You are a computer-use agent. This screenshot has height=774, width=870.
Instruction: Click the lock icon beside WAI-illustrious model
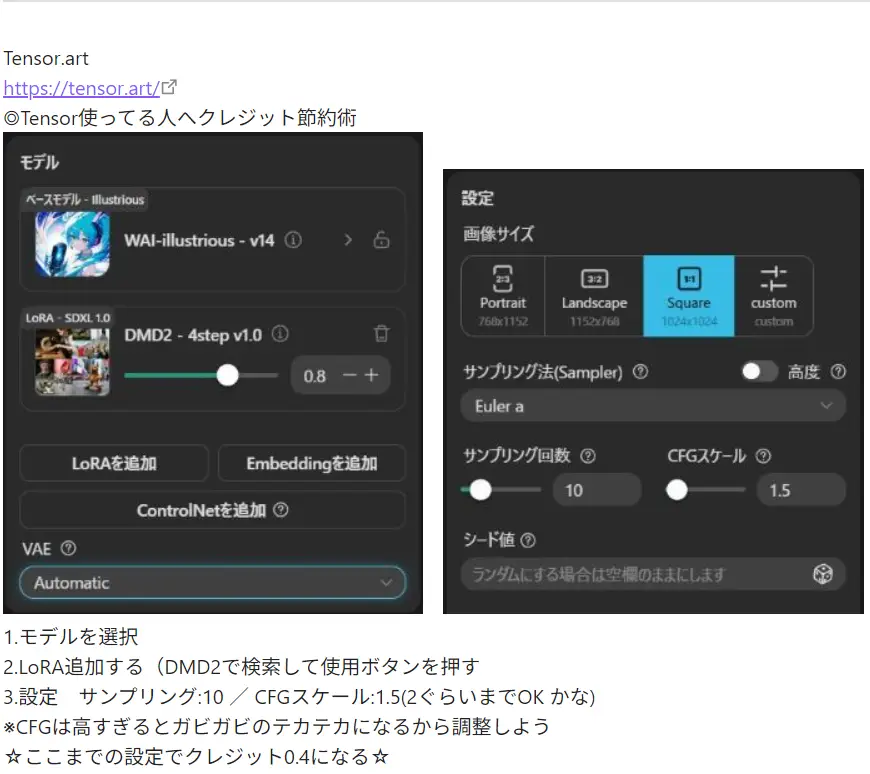tap(381, 240)
